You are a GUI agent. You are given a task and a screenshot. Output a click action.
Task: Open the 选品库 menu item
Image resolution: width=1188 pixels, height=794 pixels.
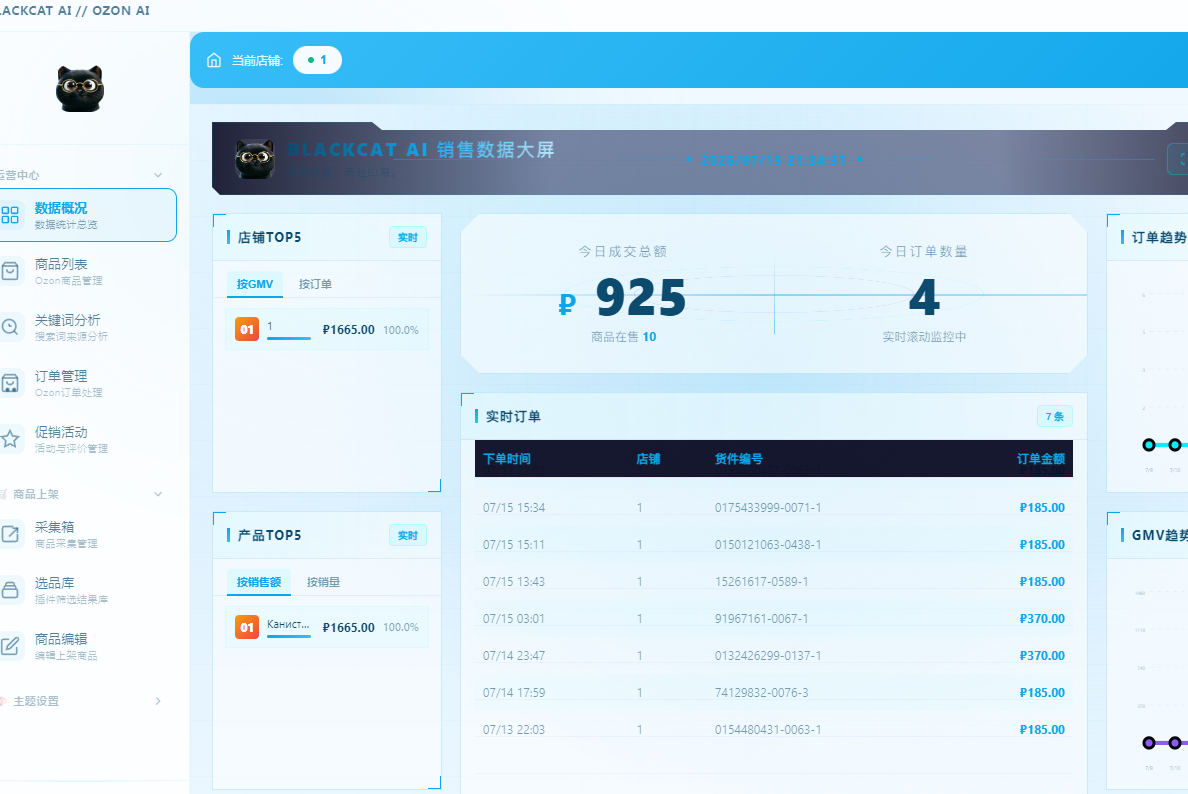tap(88, 590)
